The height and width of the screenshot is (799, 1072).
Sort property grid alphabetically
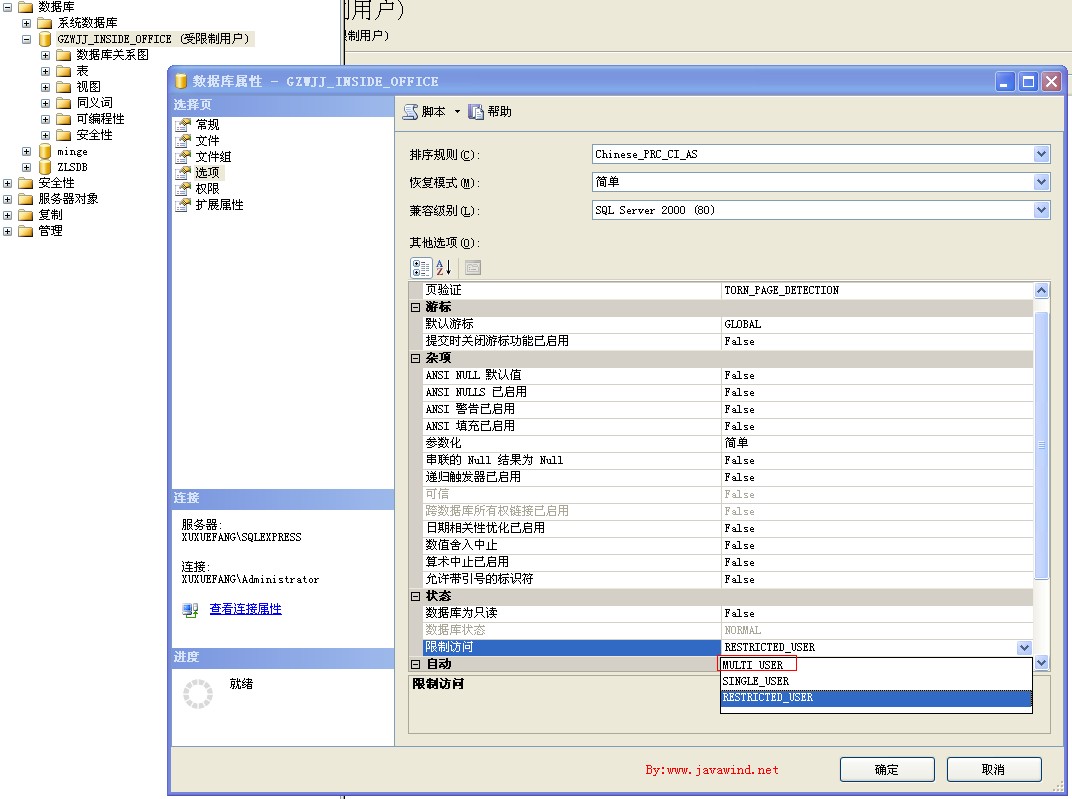point(445,267)
